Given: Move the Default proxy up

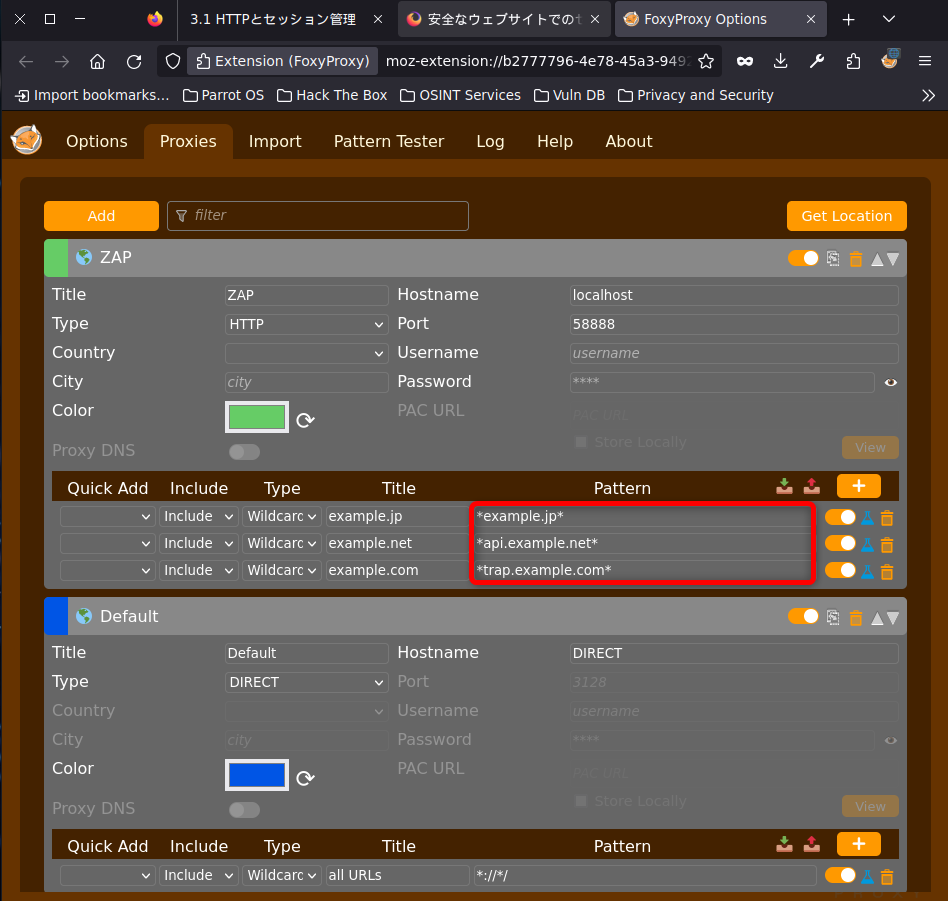Looking at the screenshot, I should (x=877, y=618).
